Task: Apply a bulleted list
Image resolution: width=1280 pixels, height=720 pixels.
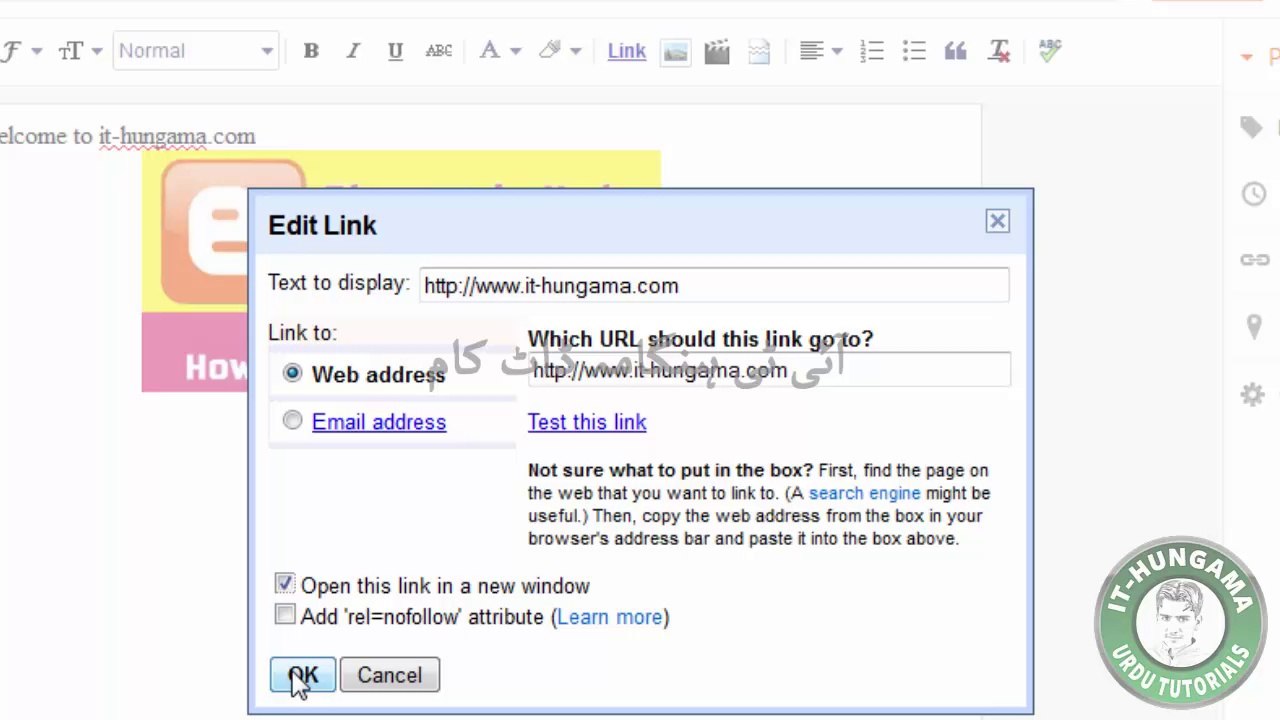Action: pyautogui.click(x=914, y=51)
